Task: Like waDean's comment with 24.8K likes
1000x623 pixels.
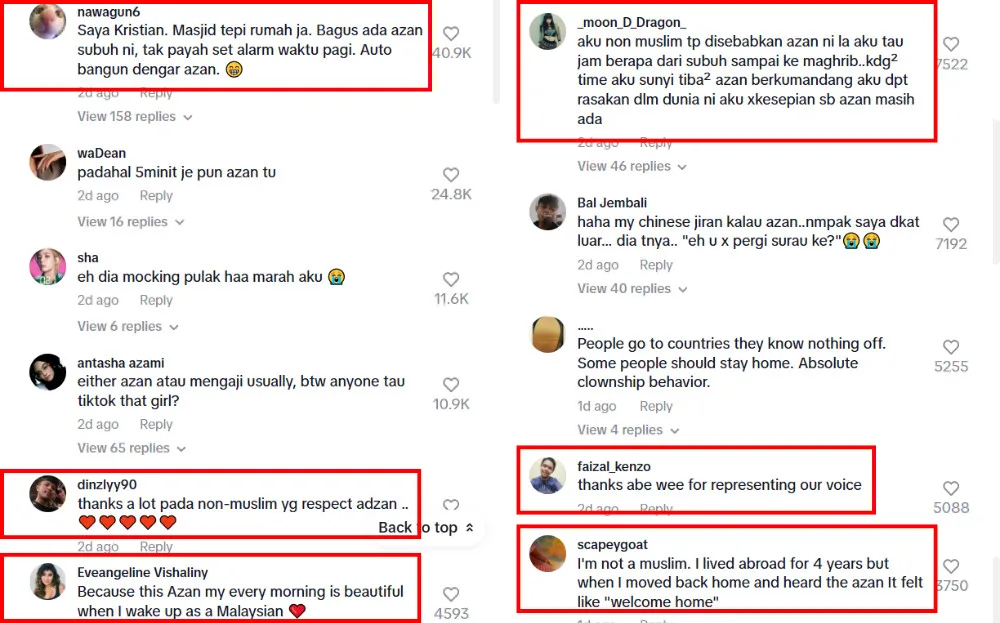Action: [451, 175]
